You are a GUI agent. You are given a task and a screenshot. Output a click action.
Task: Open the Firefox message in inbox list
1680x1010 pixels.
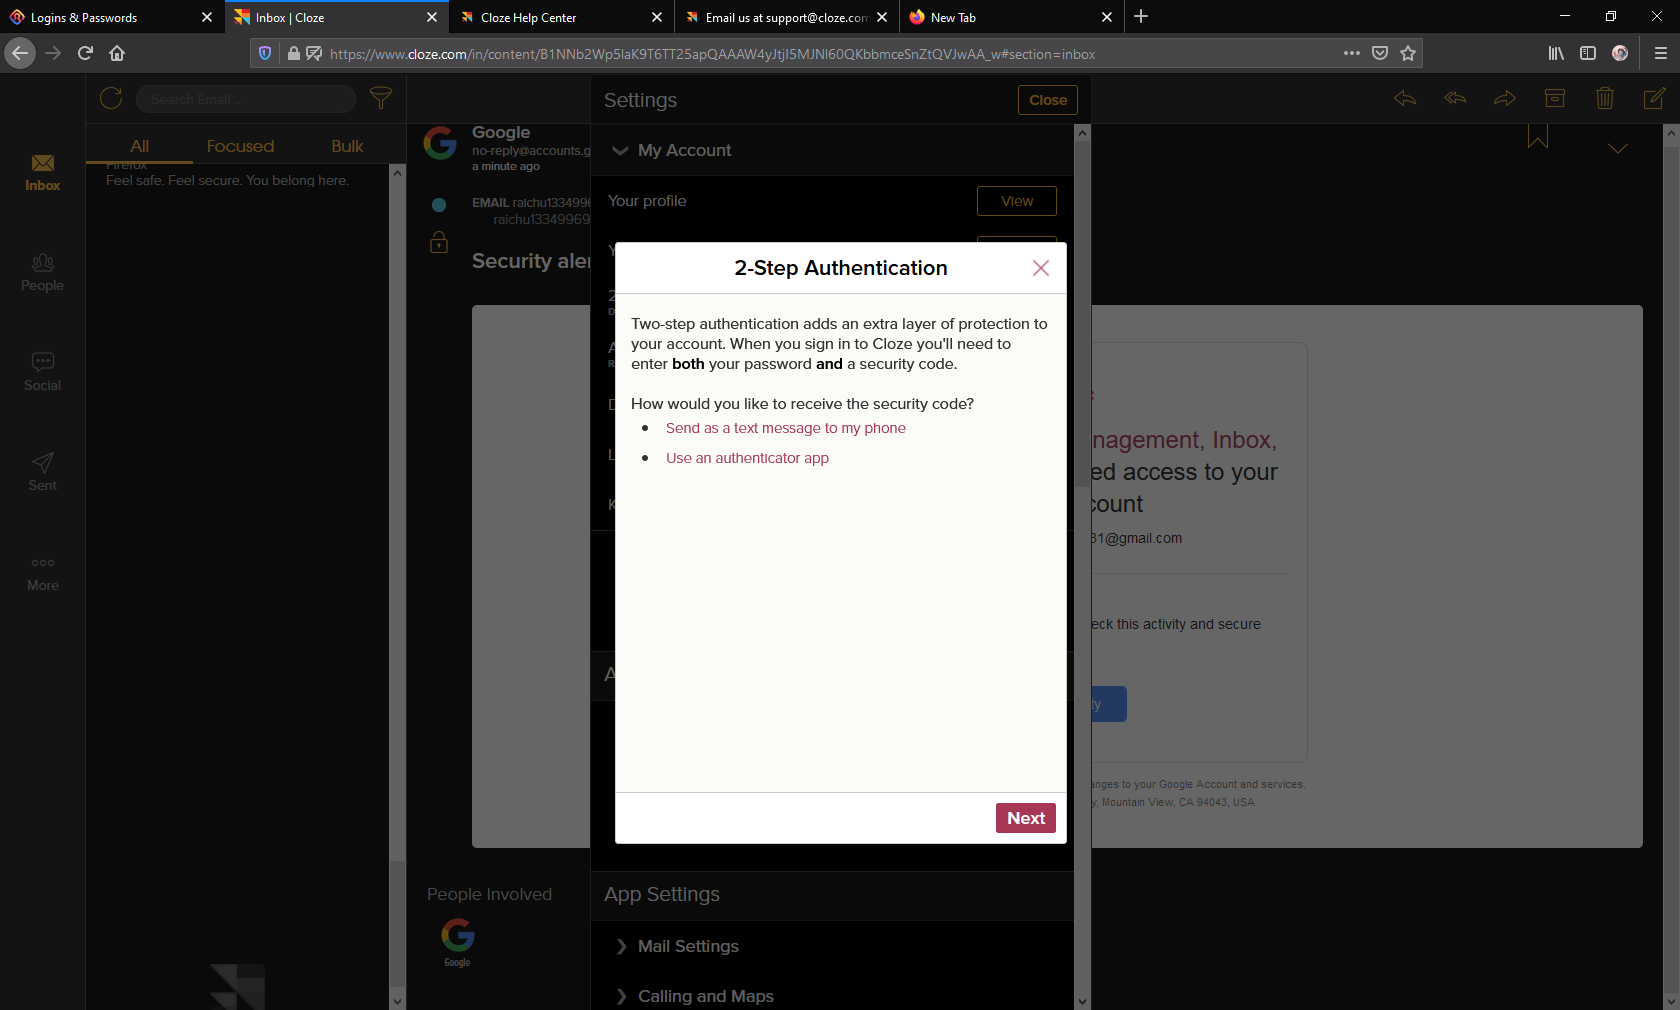click(237, 174)
